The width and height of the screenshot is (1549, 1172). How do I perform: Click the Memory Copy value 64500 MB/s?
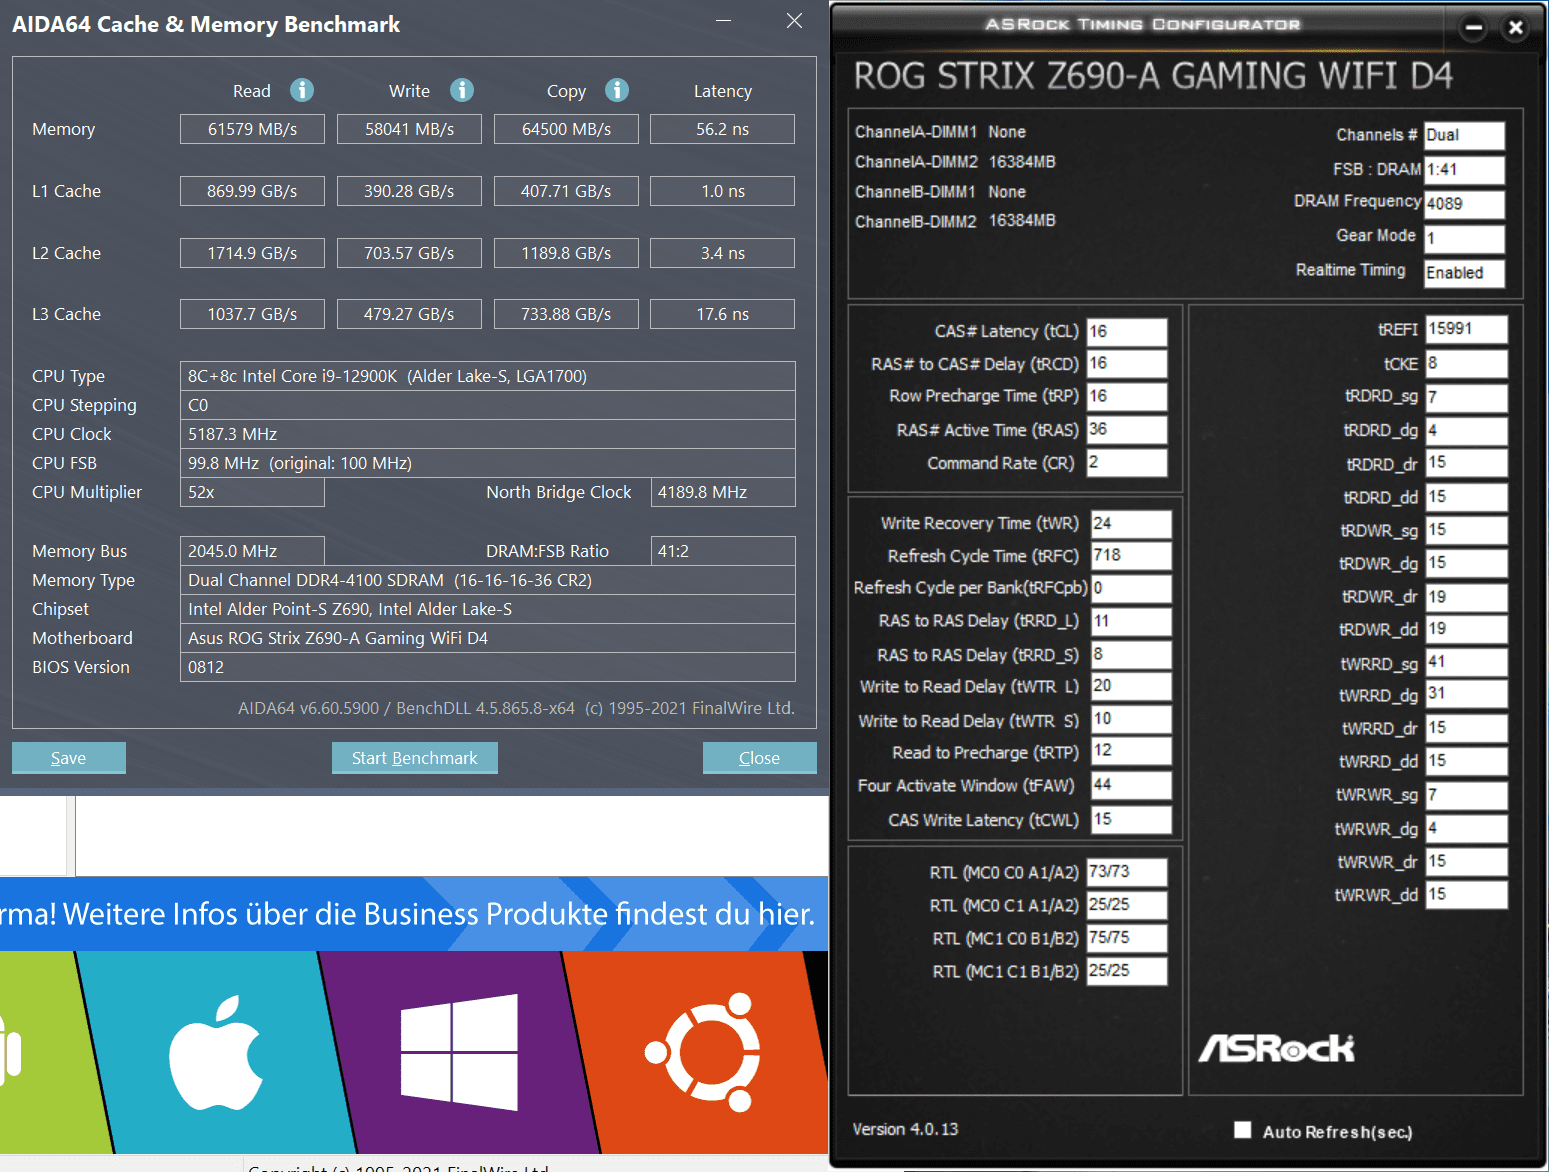566,129
